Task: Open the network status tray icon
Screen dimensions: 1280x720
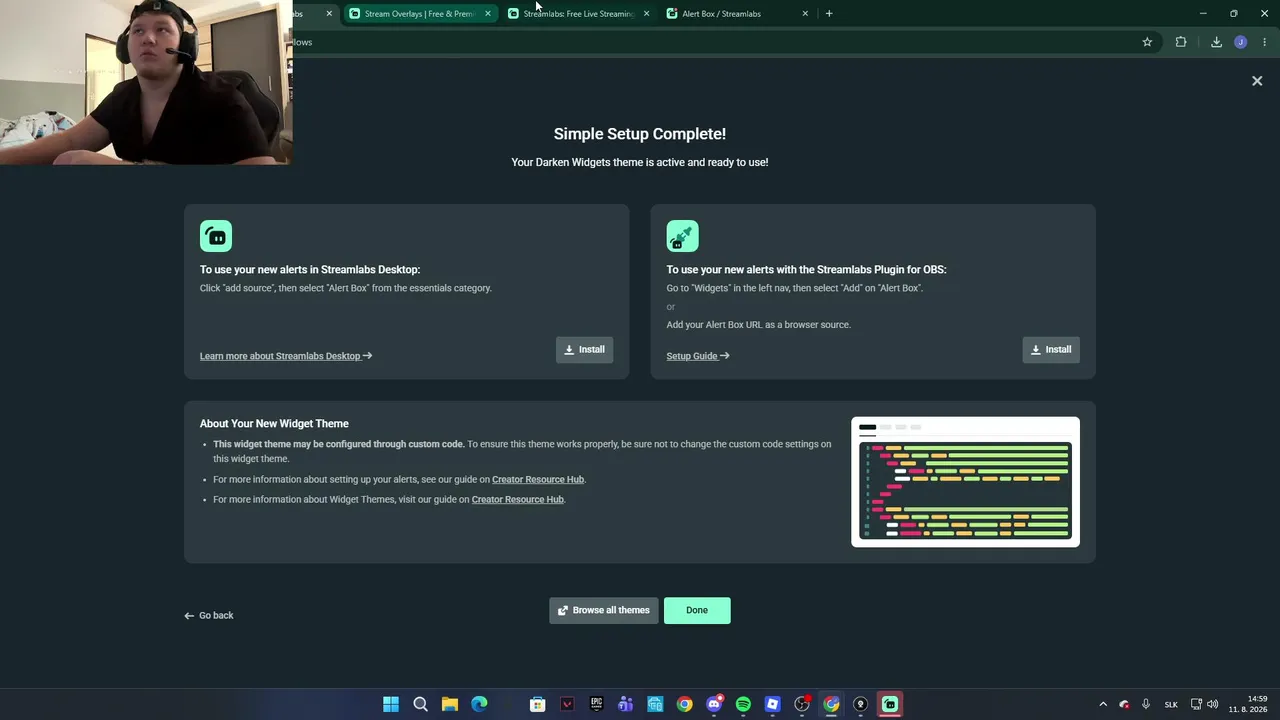Action: click(1196, 704)
